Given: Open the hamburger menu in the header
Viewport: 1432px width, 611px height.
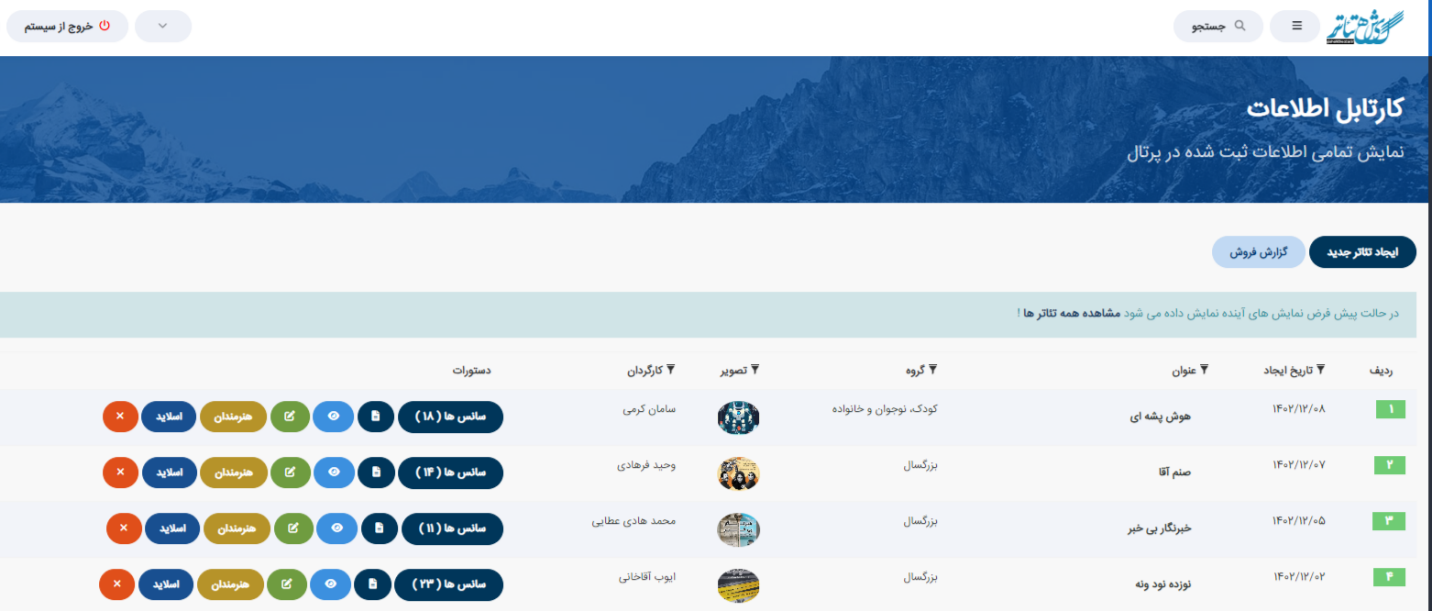Looking at the screenshot, I should click(x=1296, y=26).
